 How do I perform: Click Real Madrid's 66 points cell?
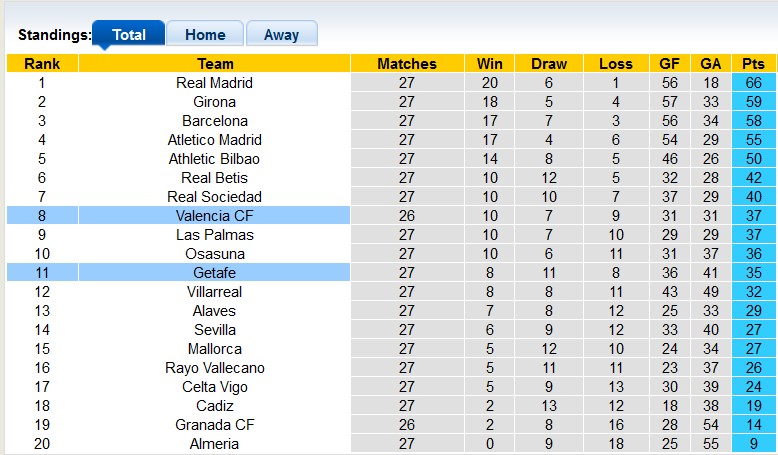pyautogui.click(x=753, y=83)
